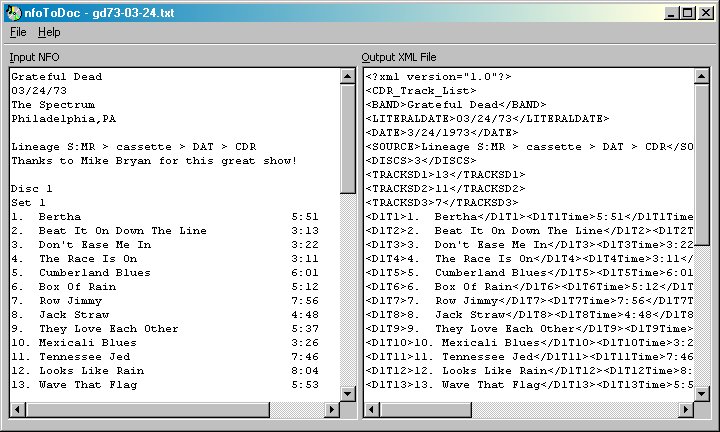
Task: Click Output XML scroll right arrow
Action: pyautogui.click(x=686, y=409)
